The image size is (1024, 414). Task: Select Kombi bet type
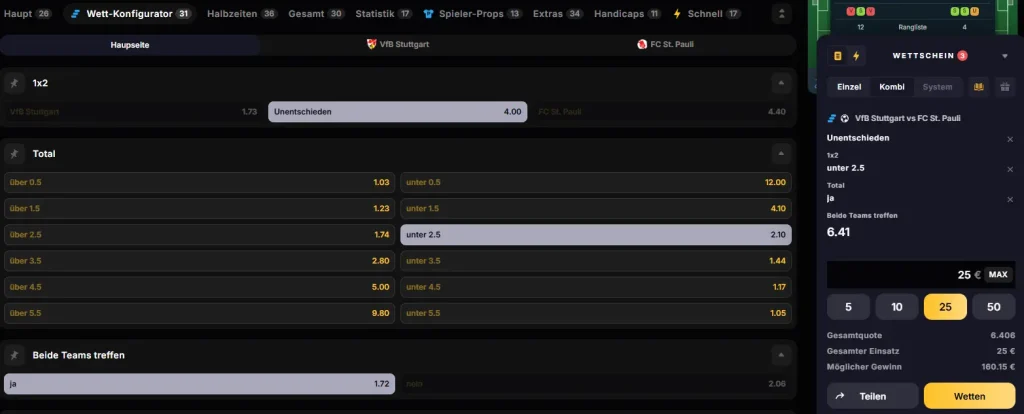pos(892,87)
